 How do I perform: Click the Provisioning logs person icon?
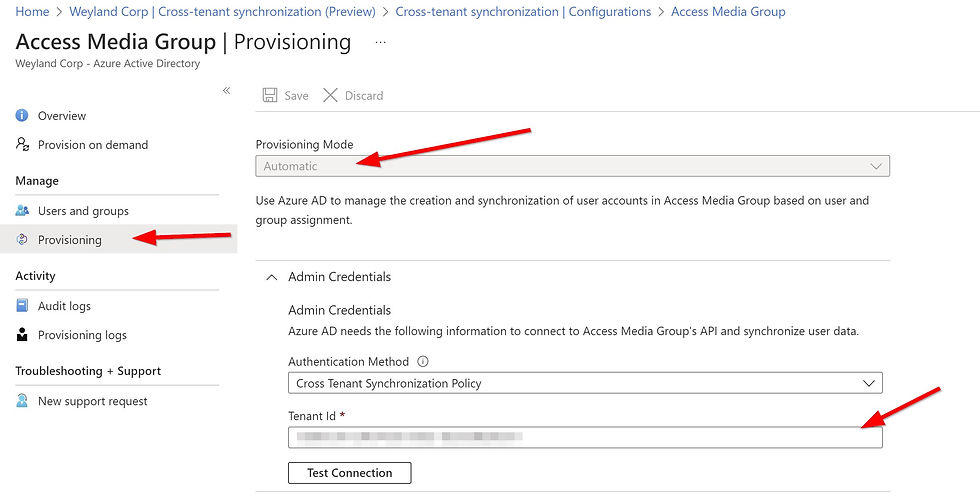(x=22, y=334)
